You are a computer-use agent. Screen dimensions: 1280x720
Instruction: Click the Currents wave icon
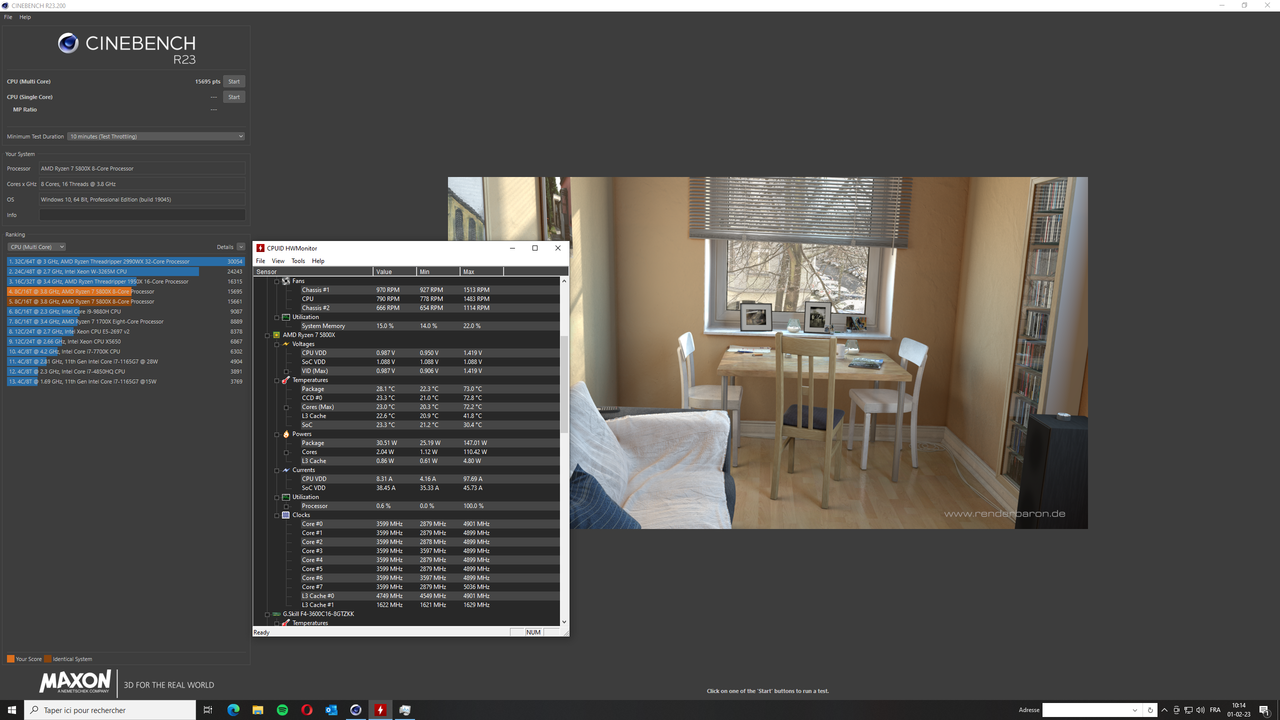[x=286, y=470]
